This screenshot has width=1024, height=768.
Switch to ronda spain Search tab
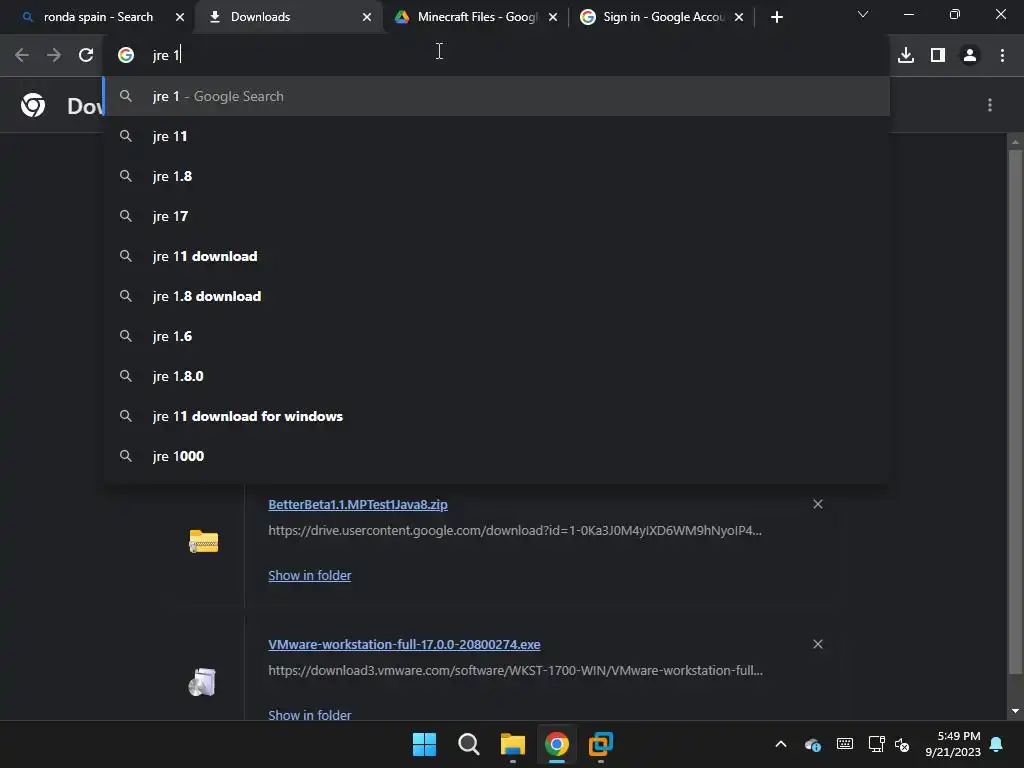tap(98, 17)
